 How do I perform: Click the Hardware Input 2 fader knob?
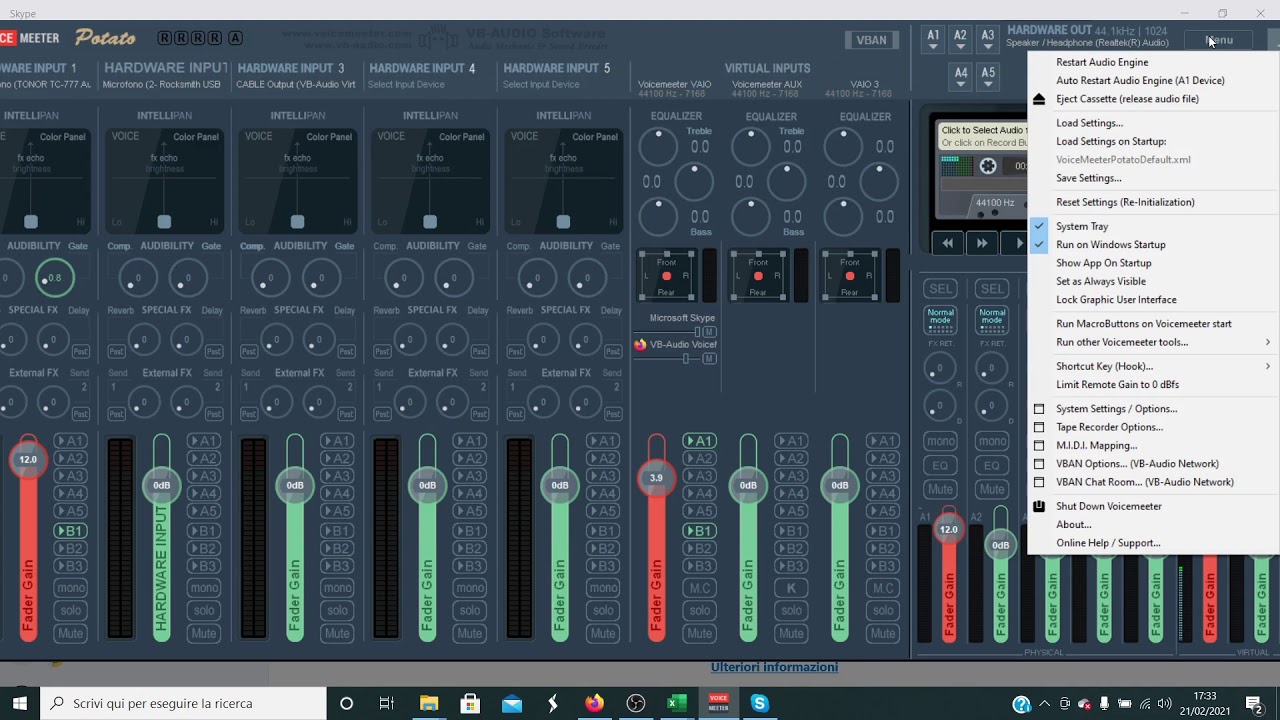(161, 485)
